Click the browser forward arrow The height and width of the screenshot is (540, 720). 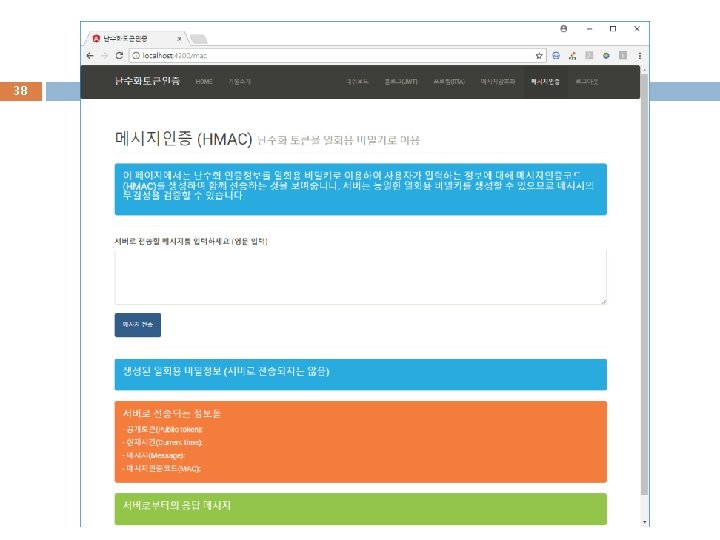[105, 56]
